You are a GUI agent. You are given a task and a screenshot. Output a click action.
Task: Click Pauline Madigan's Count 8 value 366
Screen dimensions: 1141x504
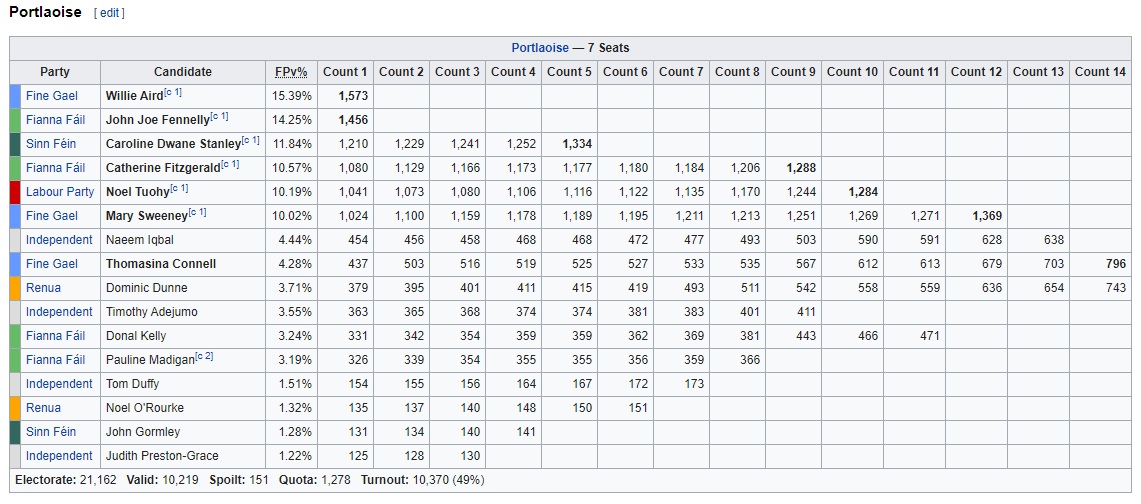click(x=751, y=360)
